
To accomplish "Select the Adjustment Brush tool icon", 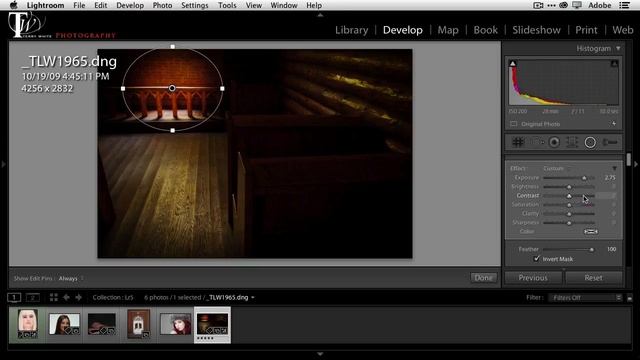I will (610, 142).
